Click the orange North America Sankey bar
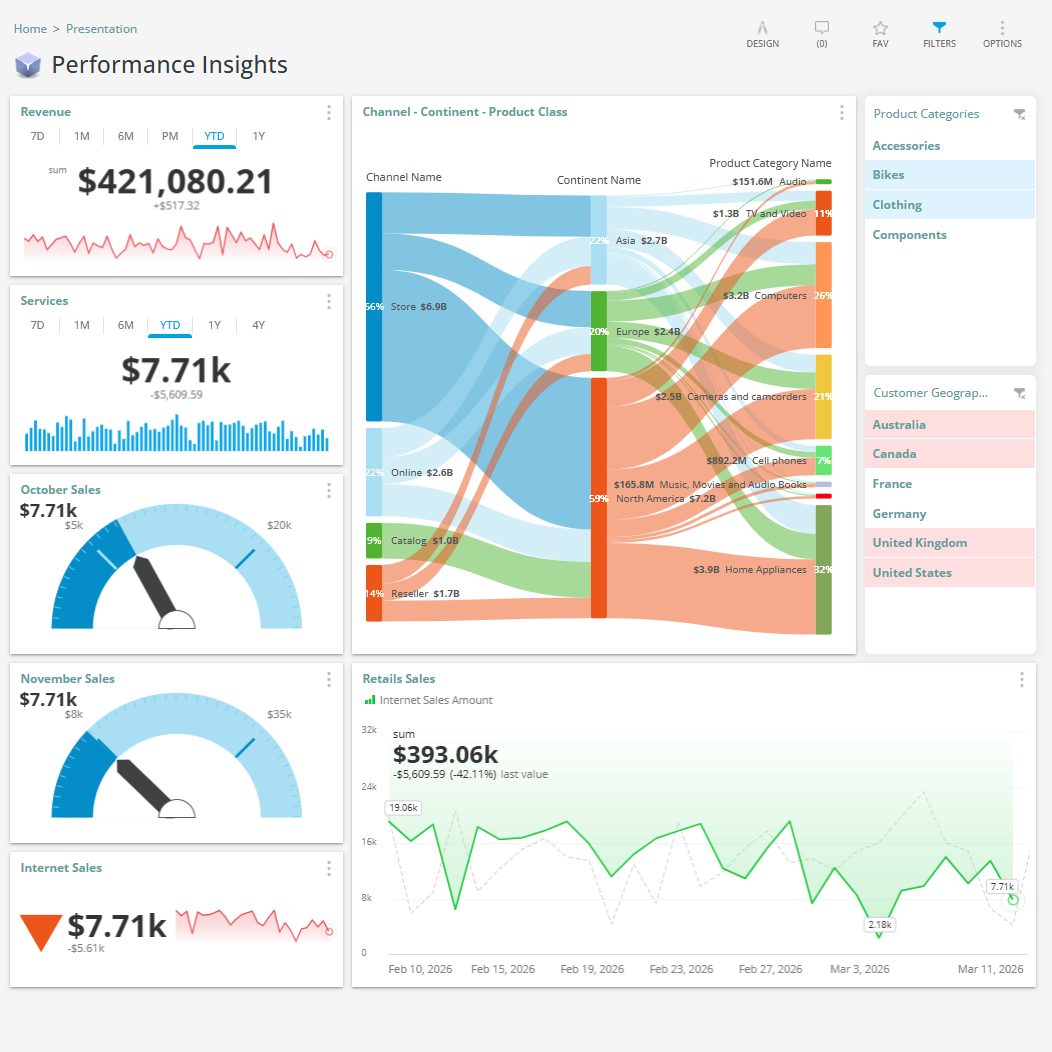The width and height of the screenshot is (1052, 1052). (x=598, y=498)
